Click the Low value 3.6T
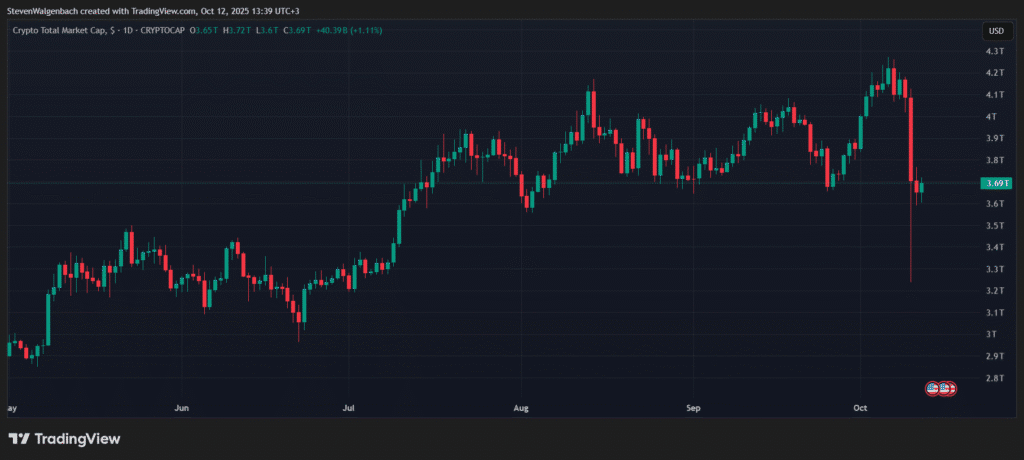 [267, 30]
